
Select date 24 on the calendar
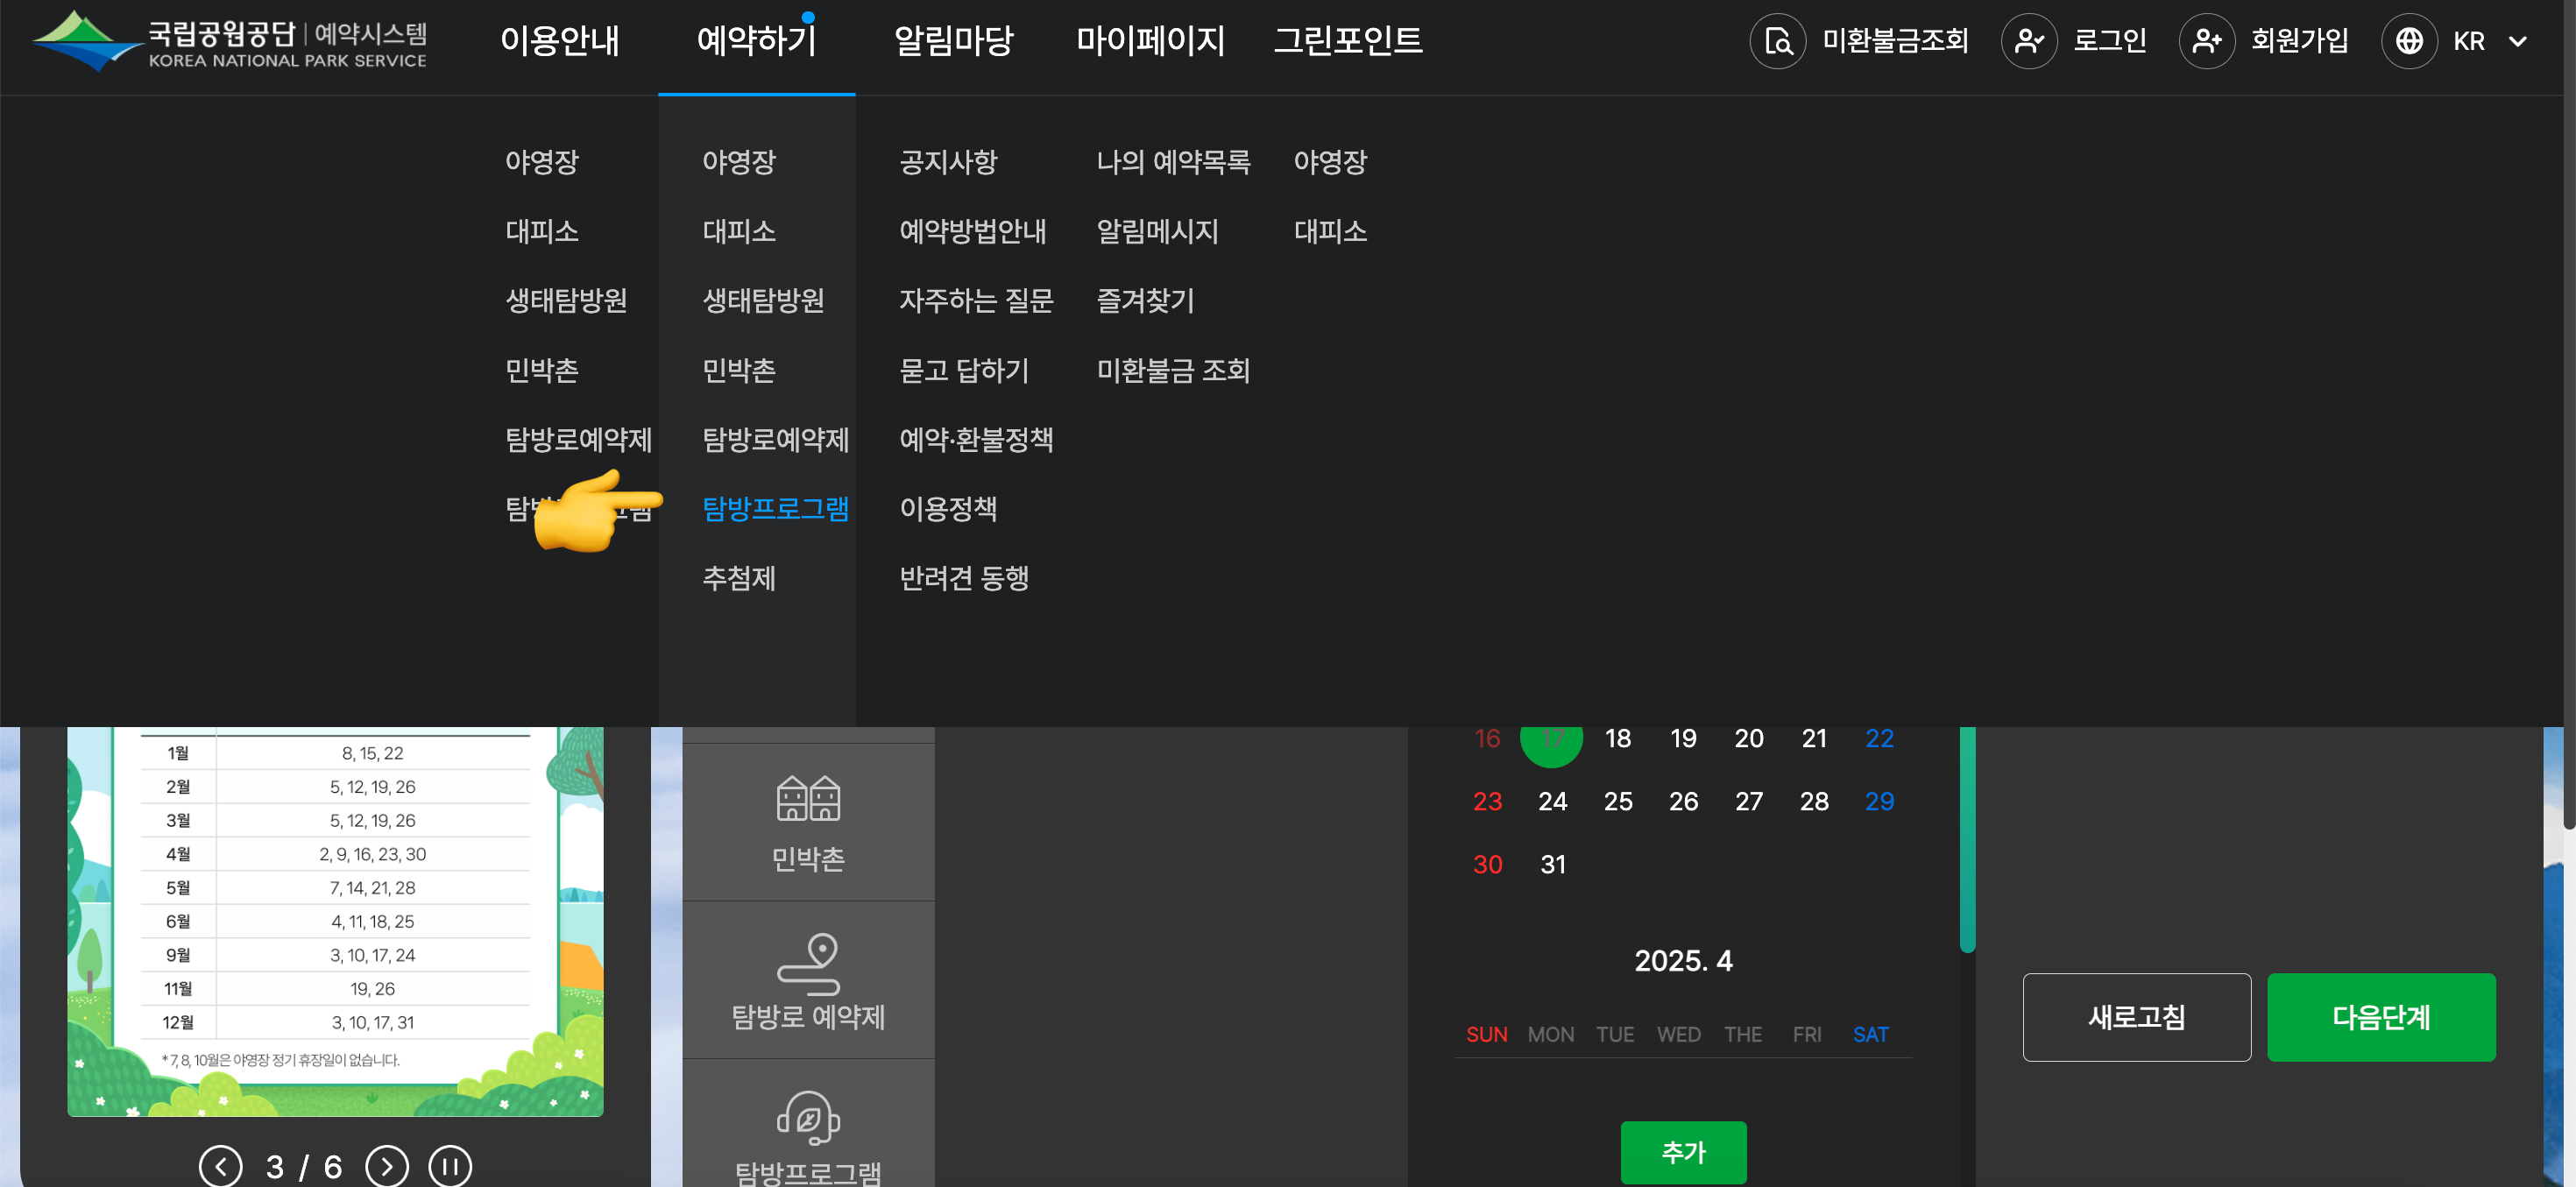(1552, 801)
